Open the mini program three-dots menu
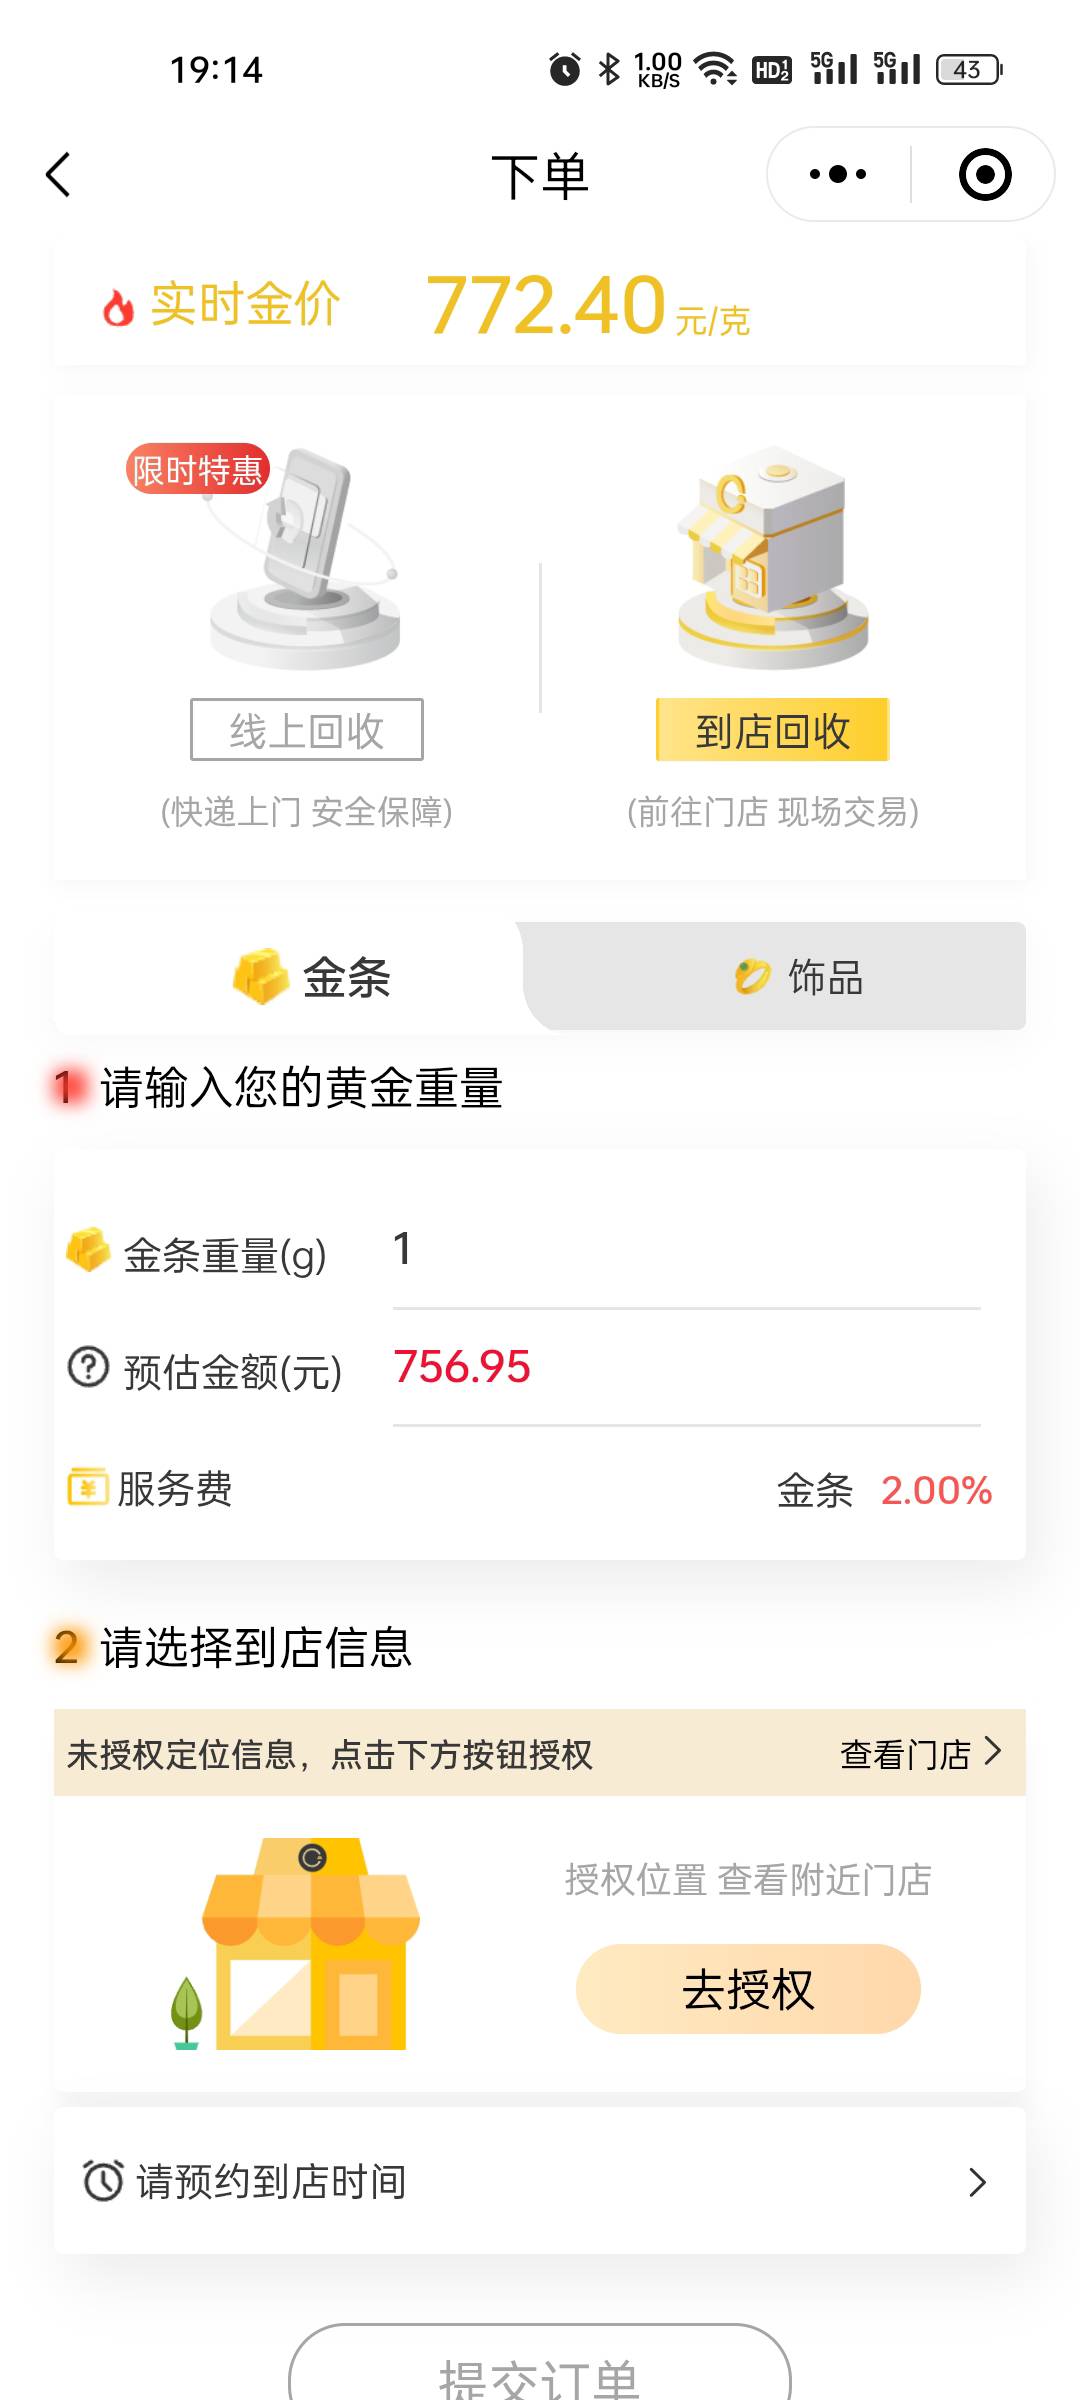 (838, 174)
